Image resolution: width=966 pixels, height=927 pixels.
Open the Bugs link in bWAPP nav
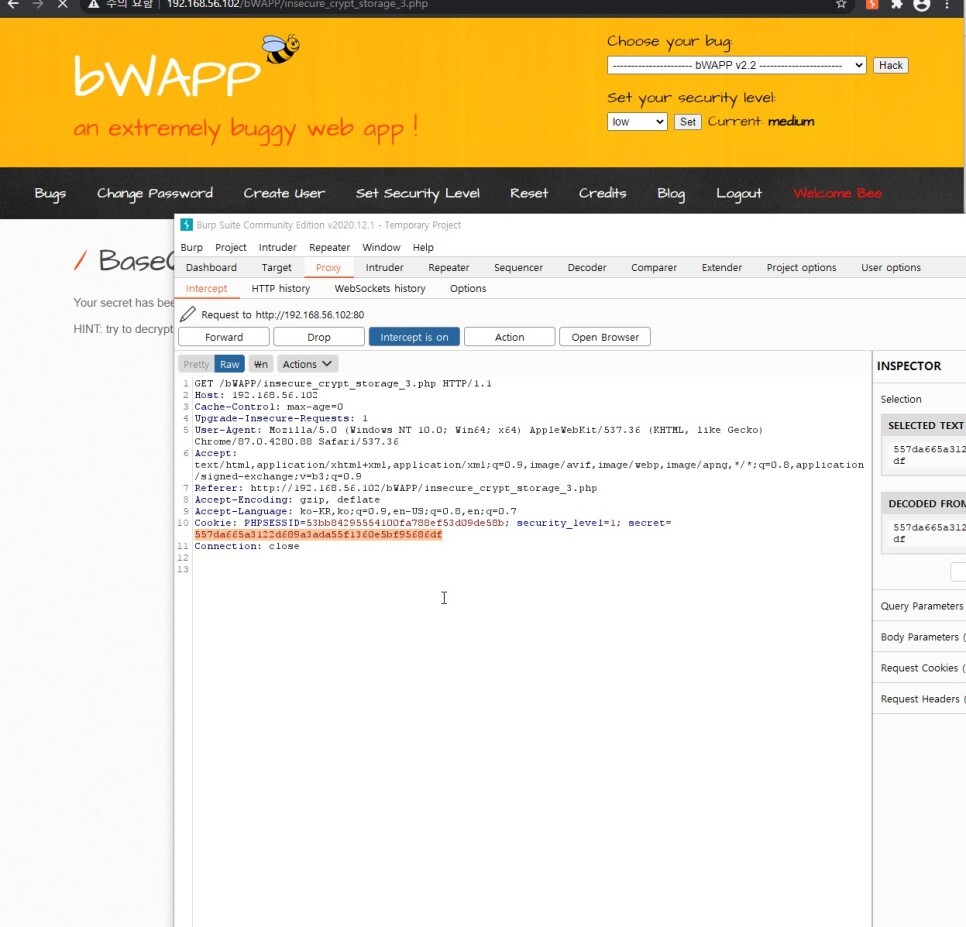pyautogui.click(x=50, y=193)
